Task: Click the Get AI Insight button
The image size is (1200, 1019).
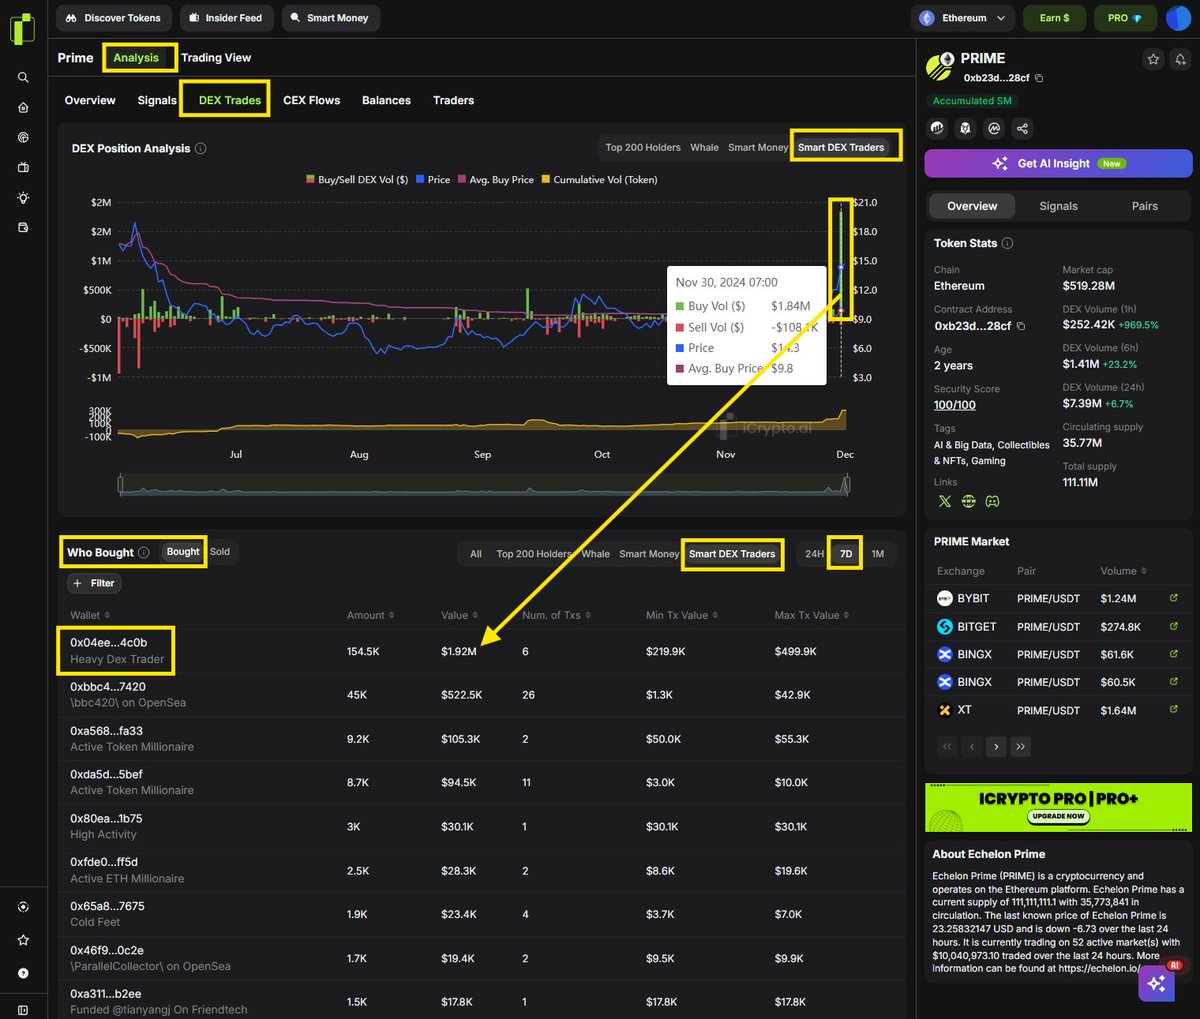Action: tap(1058, 163)
